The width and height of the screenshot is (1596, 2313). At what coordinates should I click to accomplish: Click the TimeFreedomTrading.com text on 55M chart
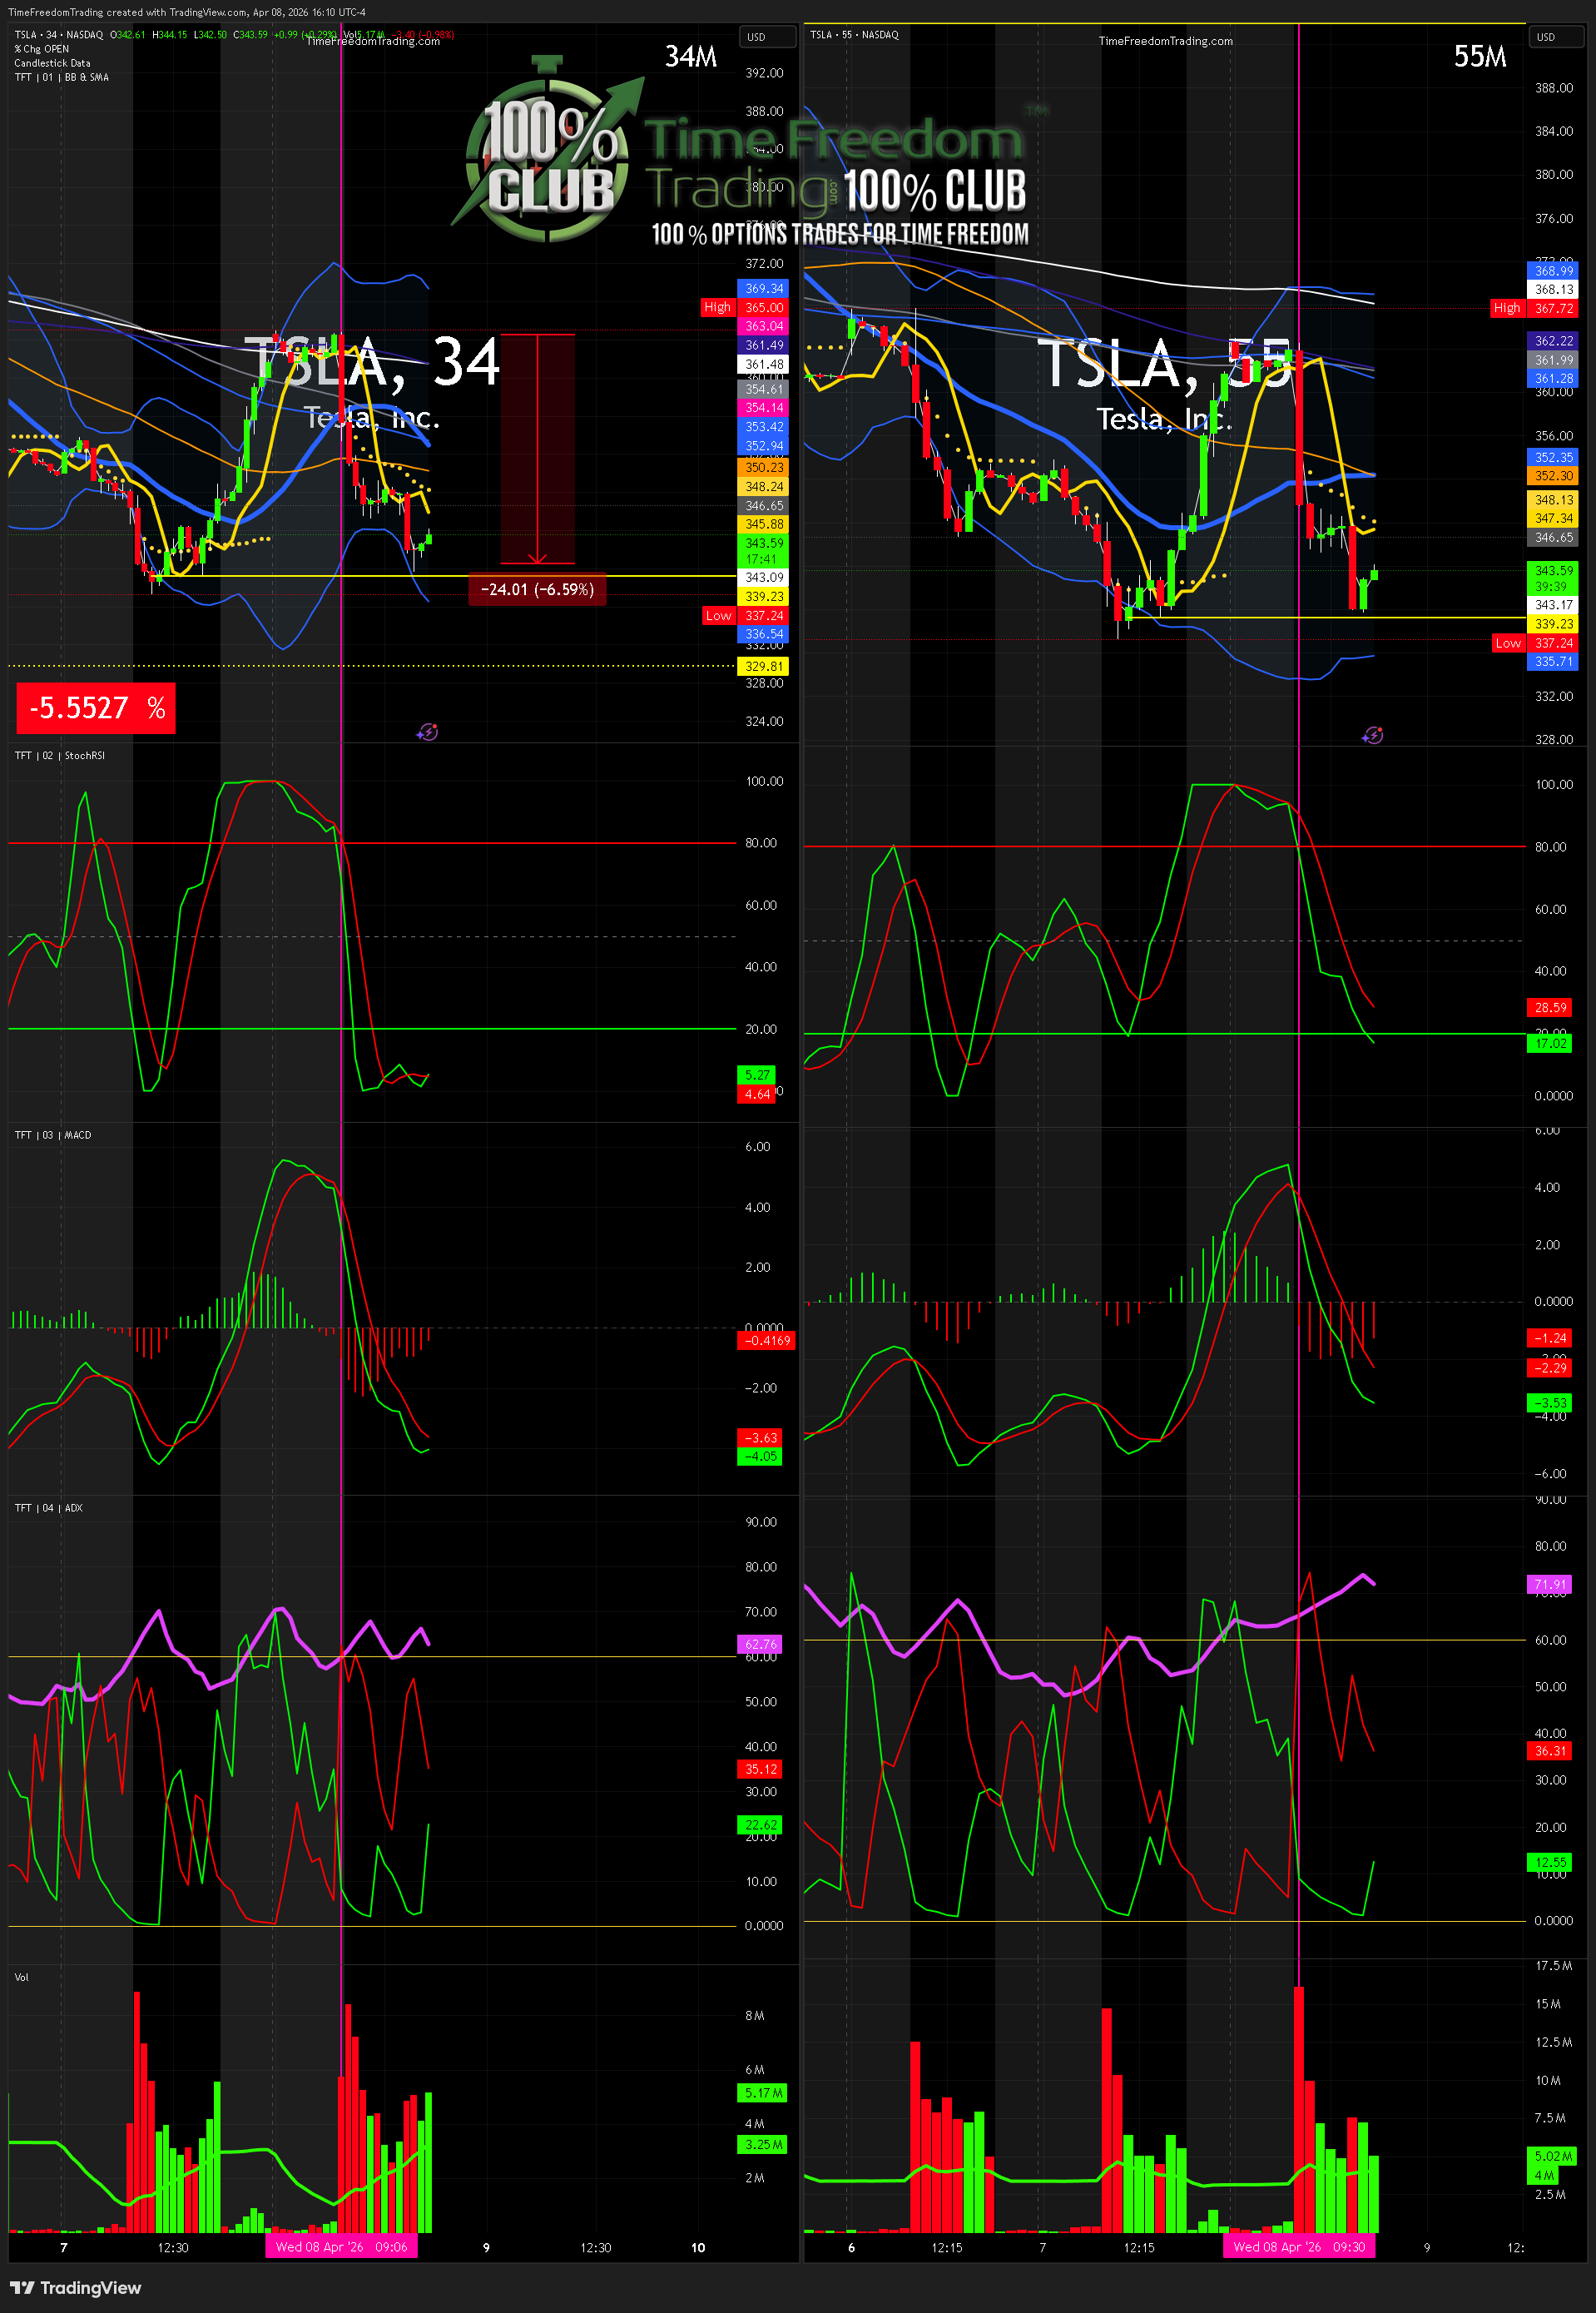(x=1165, y=41)
